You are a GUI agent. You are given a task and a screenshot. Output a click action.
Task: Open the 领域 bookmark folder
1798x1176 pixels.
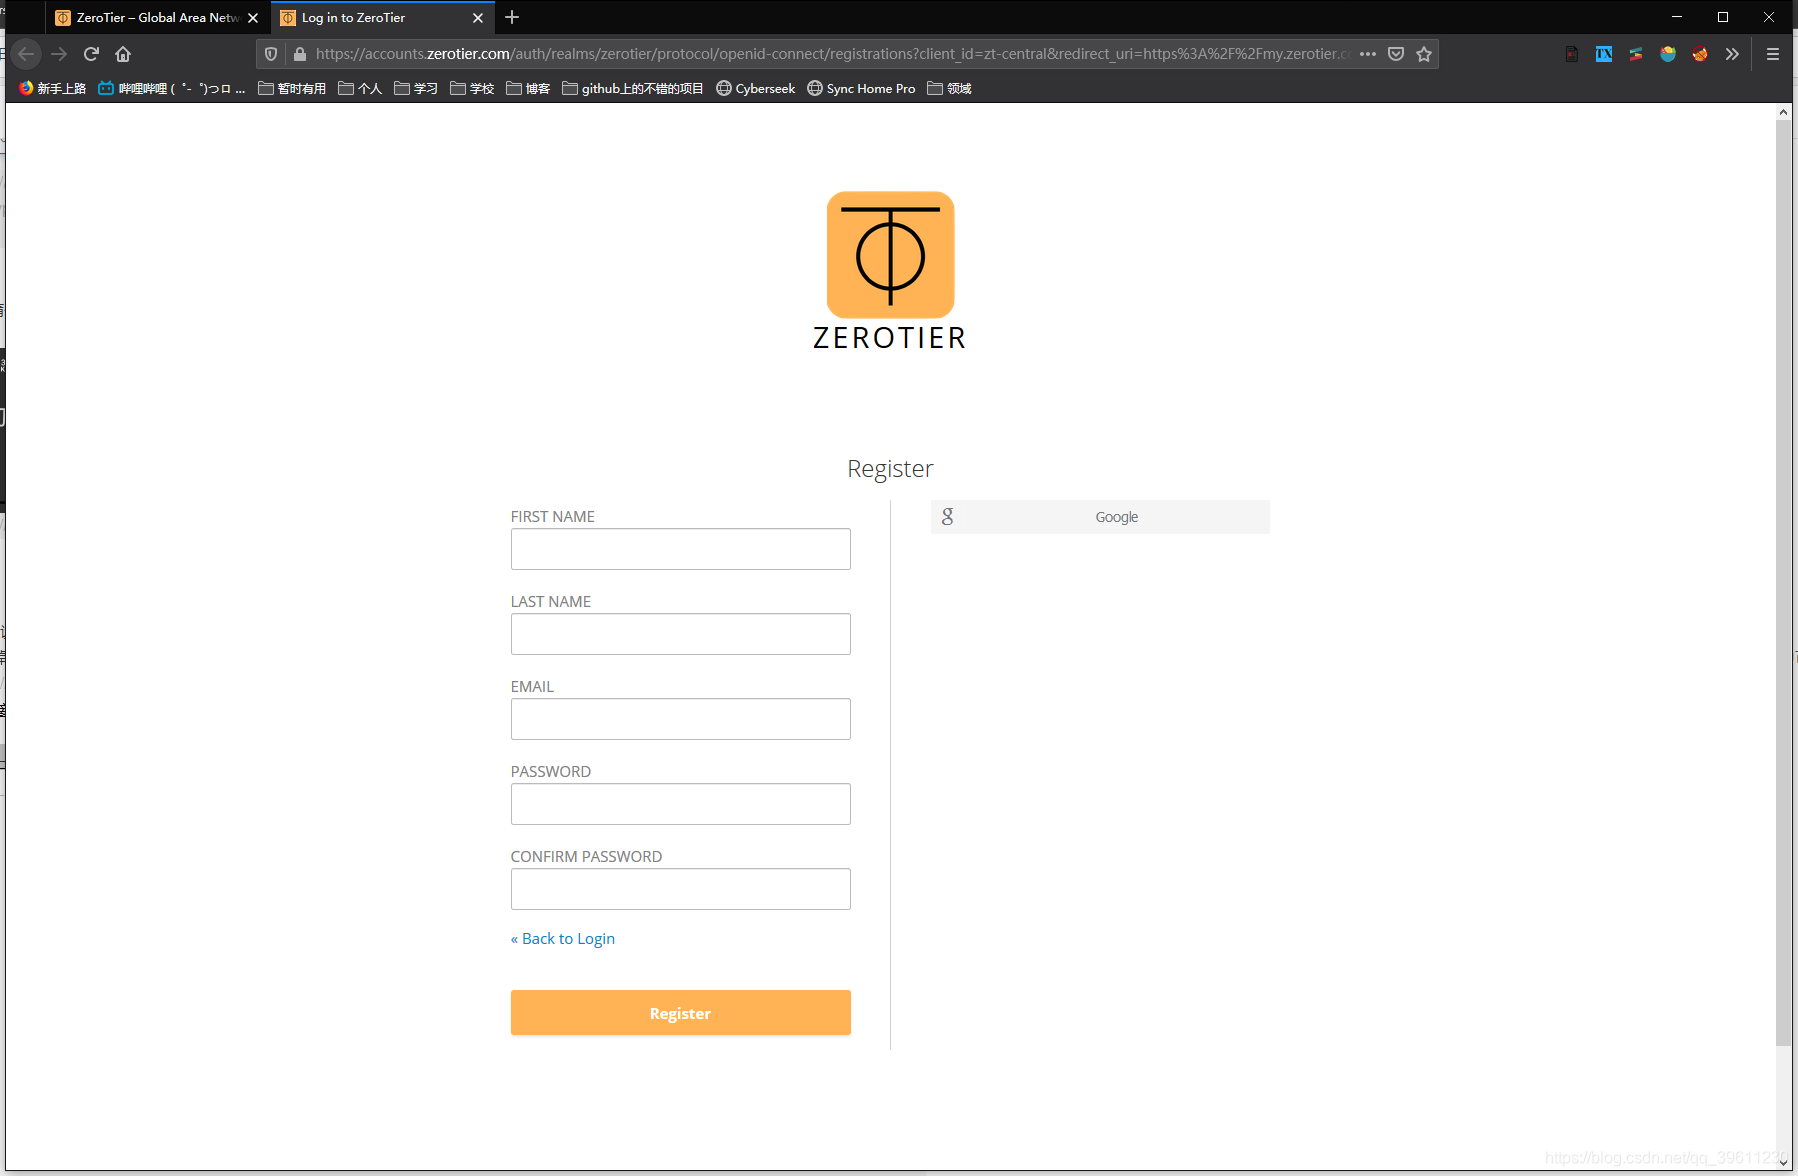click(949, 88)
